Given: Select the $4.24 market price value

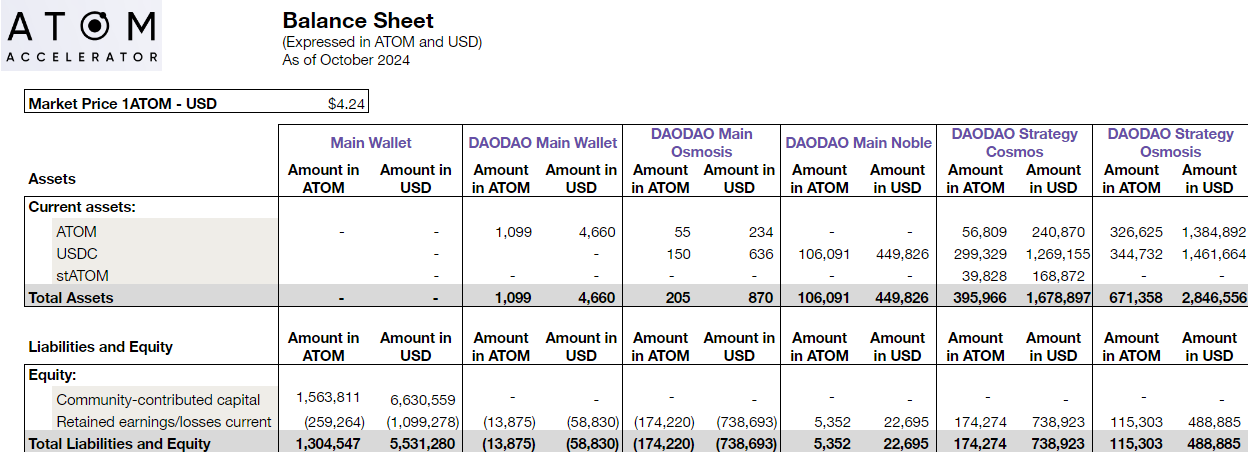Looking at the screenshot, I should click(347, 103).
